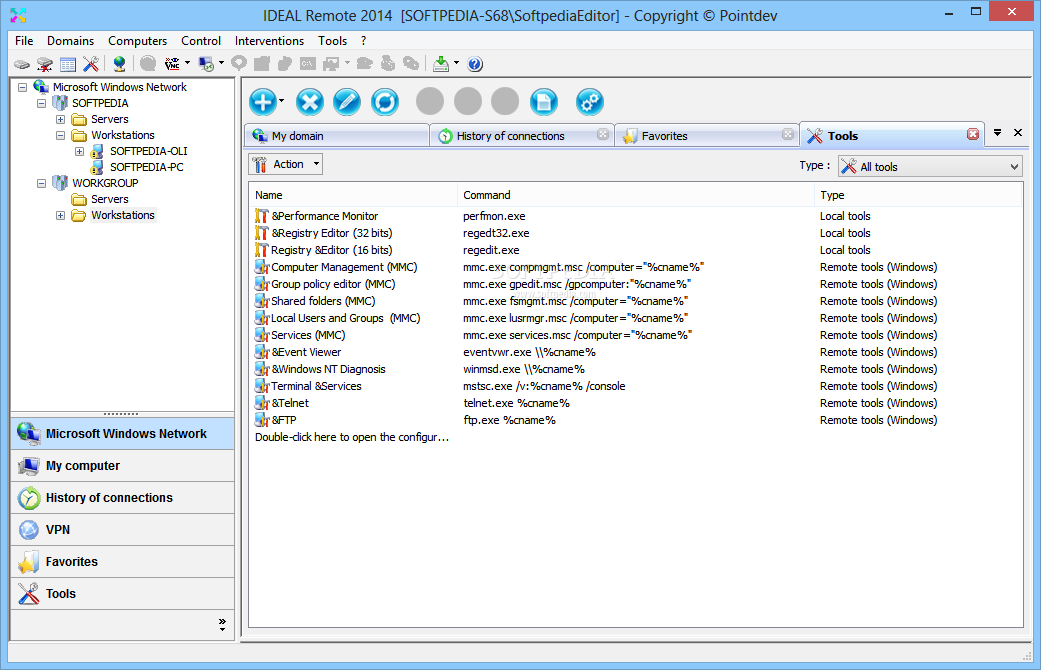
Task: Open the Control menu
Action: [200, 41]
